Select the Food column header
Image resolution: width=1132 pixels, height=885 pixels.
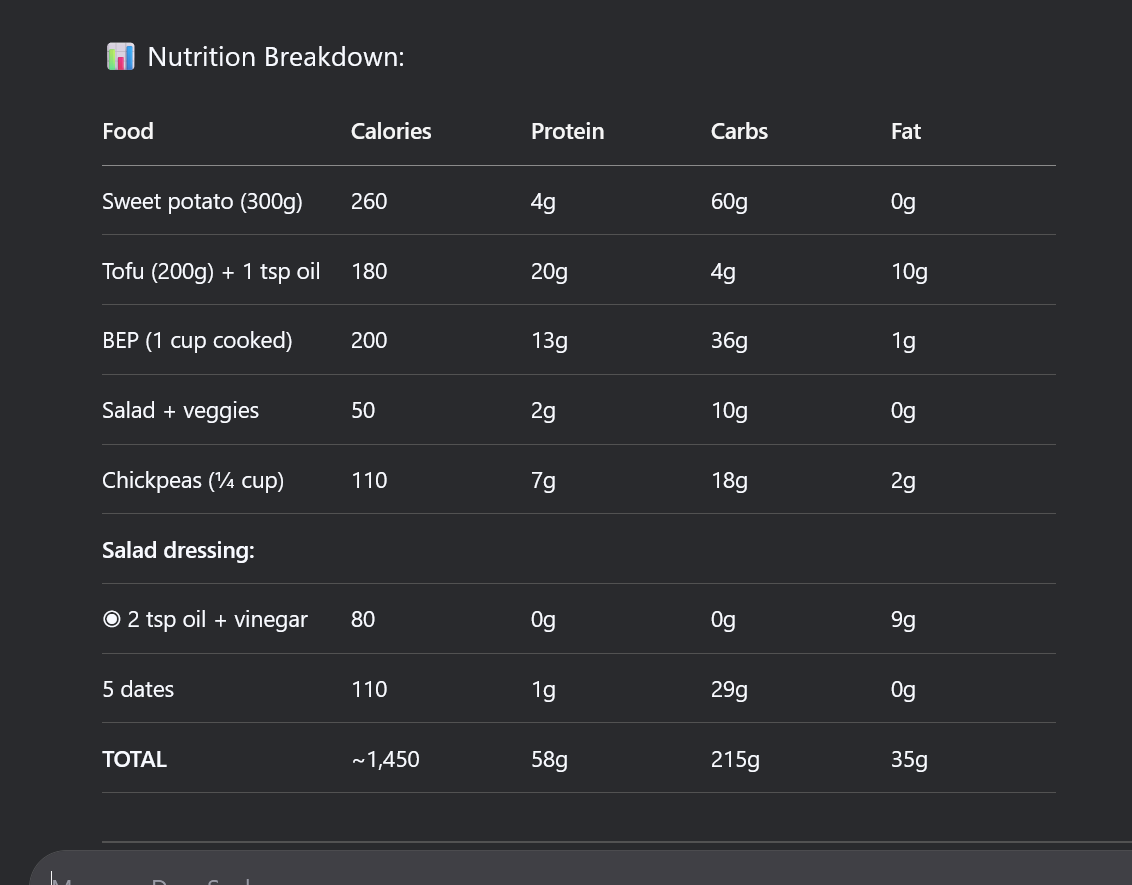(x=128, y=132)
